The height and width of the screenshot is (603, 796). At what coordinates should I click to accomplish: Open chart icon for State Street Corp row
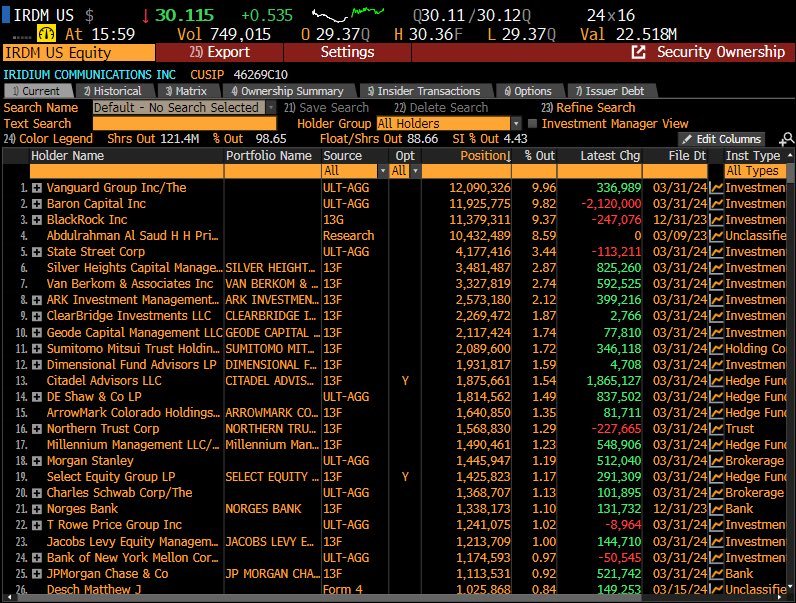[x=716, y=252]
